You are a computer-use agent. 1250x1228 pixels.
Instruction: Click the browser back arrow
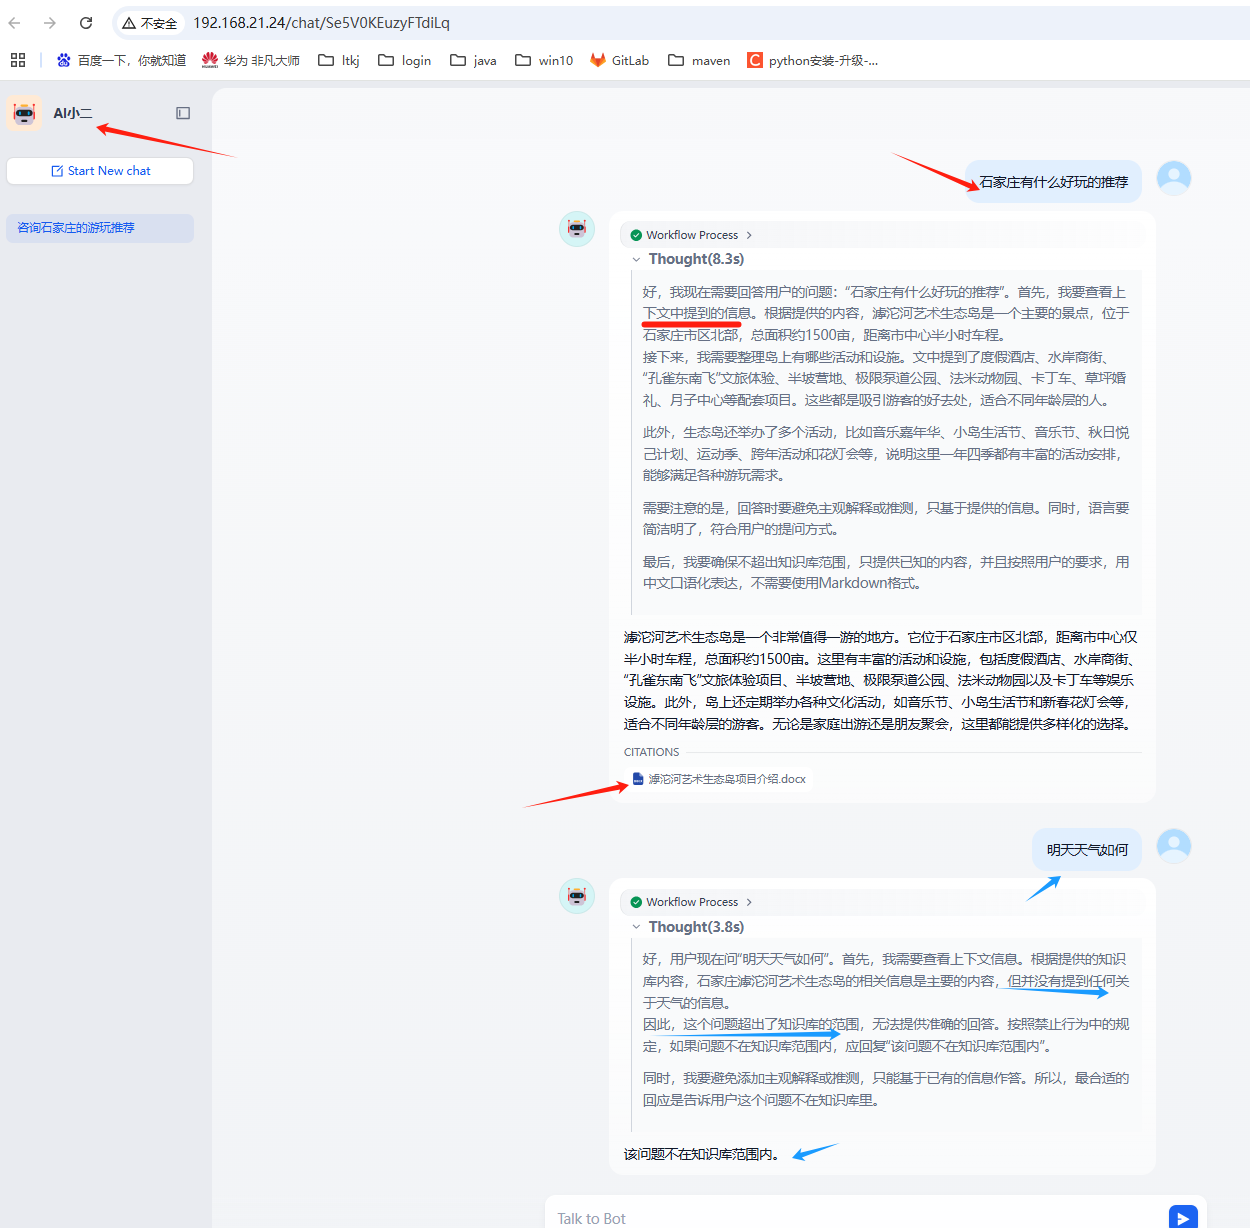14,22
